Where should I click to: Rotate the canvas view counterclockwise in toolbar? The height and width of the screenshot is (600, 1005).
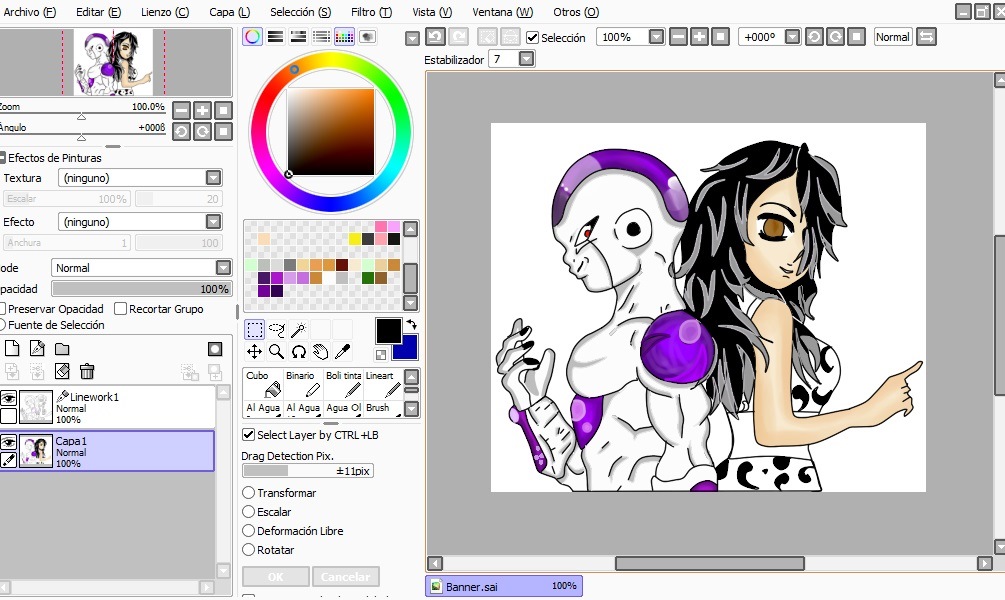[x=814, y=37]
